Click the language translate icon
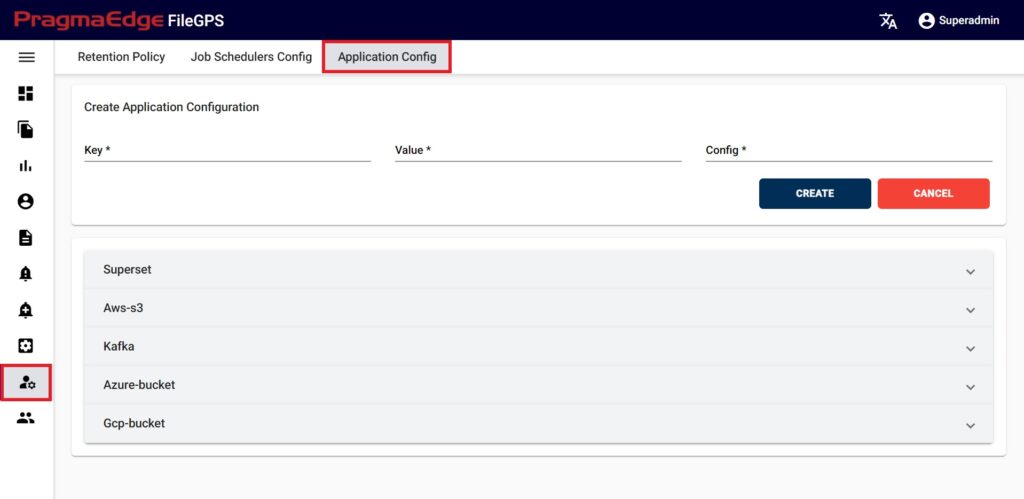1024x499 pixels. [888, 21]
